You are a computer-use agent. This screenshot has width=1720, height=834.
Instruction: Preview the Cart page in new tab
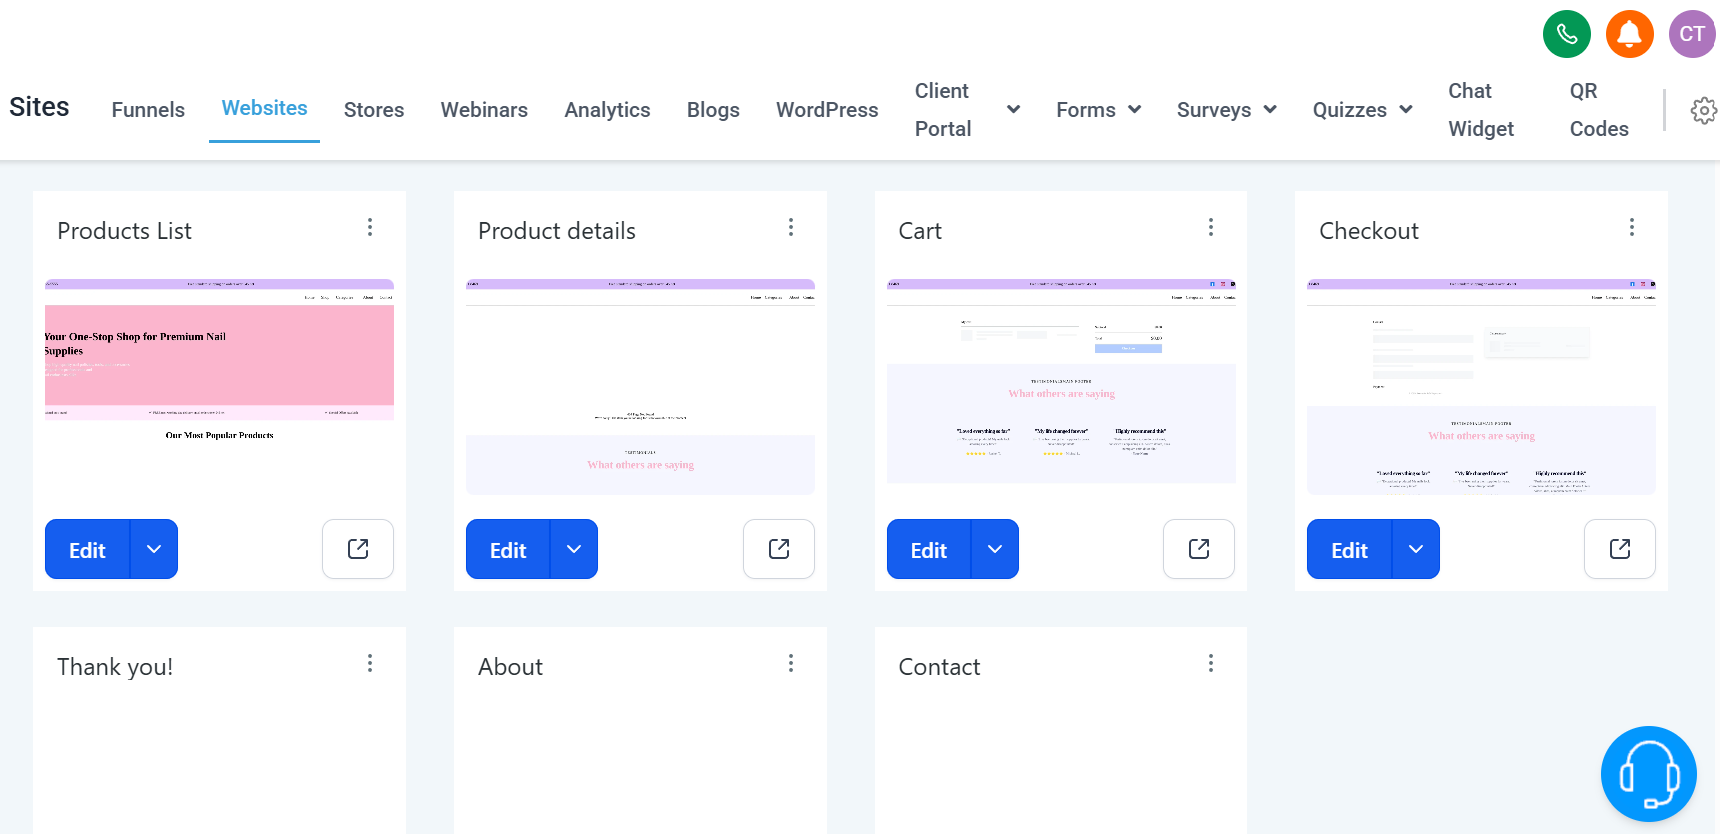1198,549
